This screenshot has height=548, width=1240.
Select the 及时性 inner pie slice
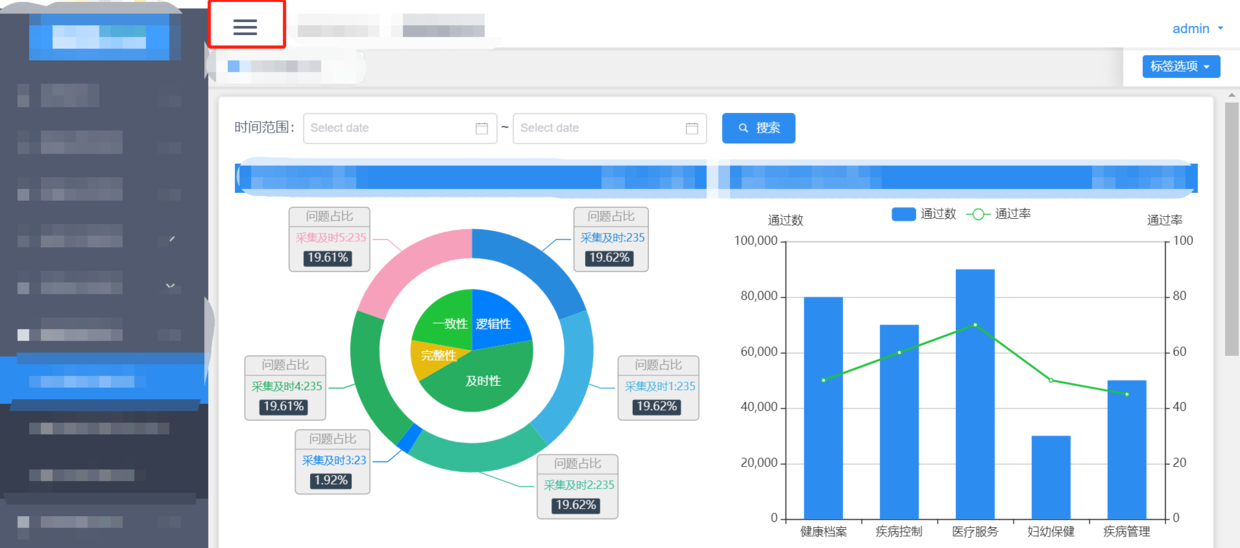[x=485, y=380]
